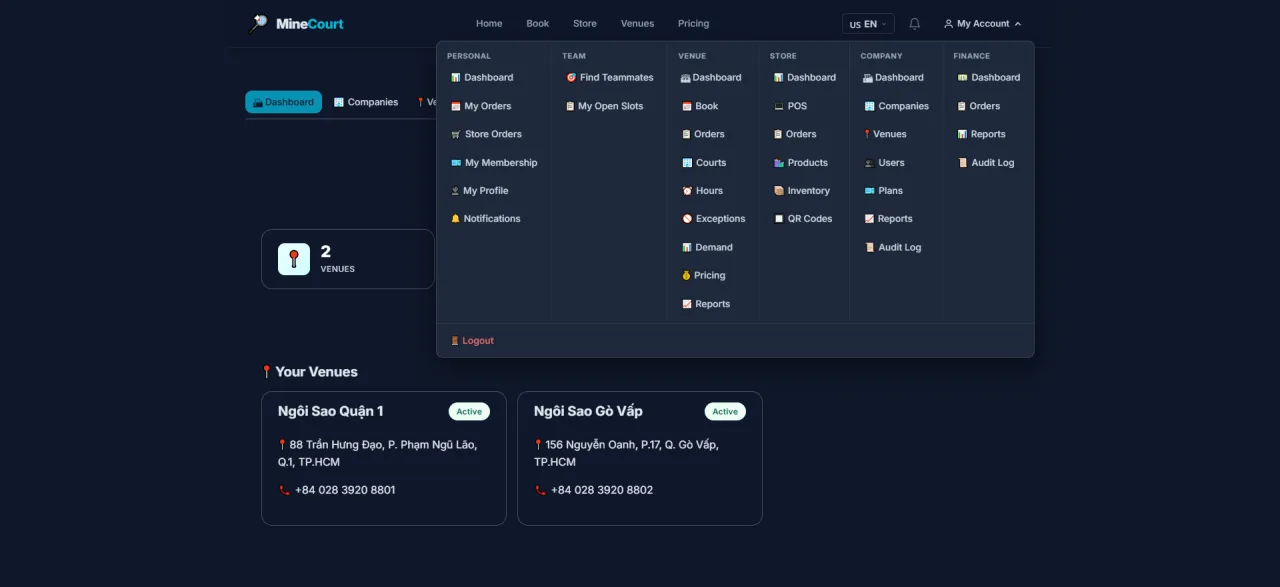Select Find Teammates in Team column
The height and width of the screenshot is (587, 1280).
coord(609,78)
